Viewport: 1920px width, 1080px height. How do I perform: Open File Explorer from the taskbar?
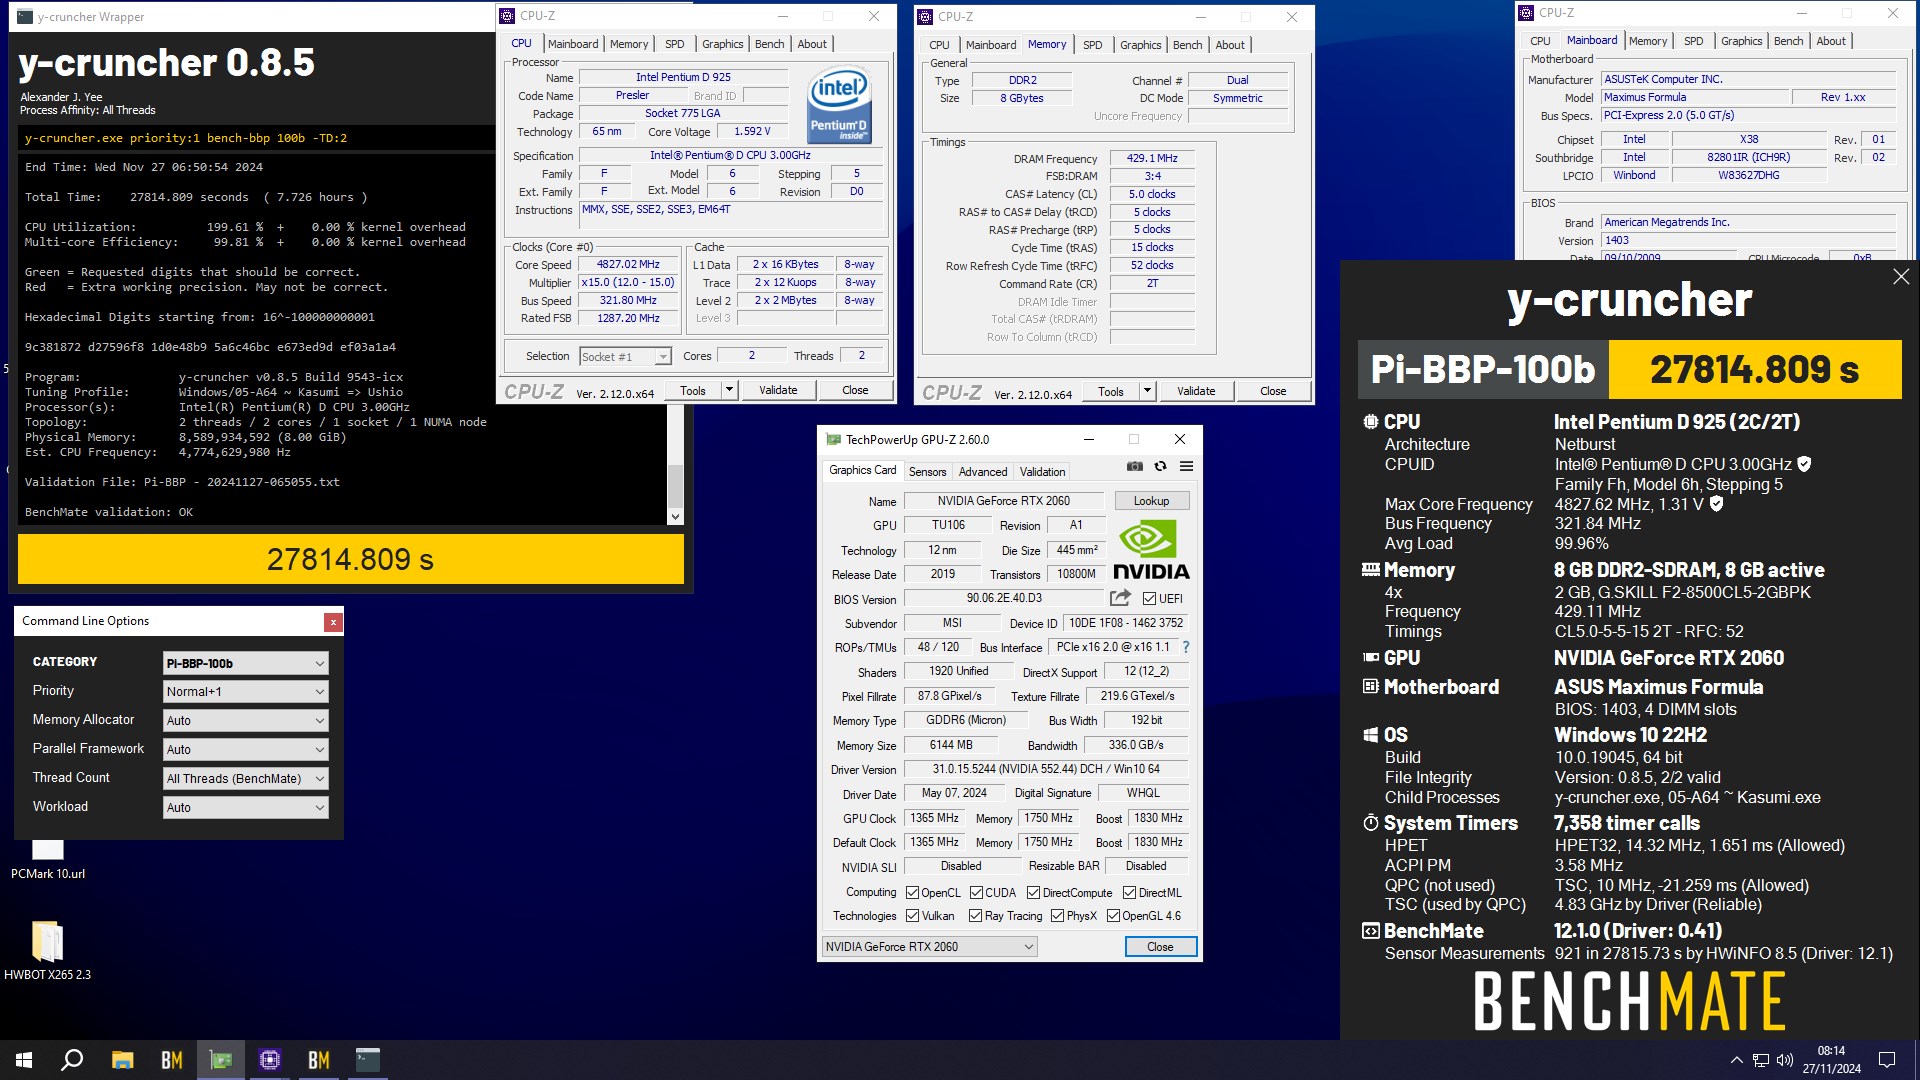point(122,1060)
